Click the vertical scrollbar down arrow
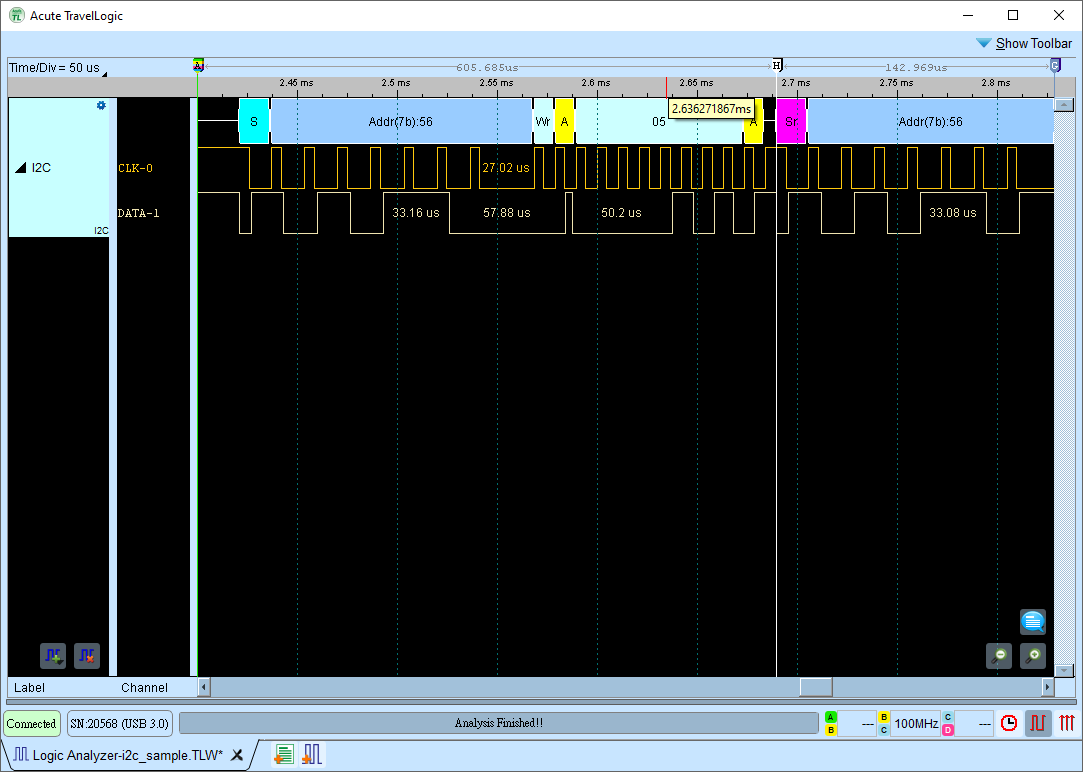This screenshot has width=1083, height=772. (x=1064, y=670)
